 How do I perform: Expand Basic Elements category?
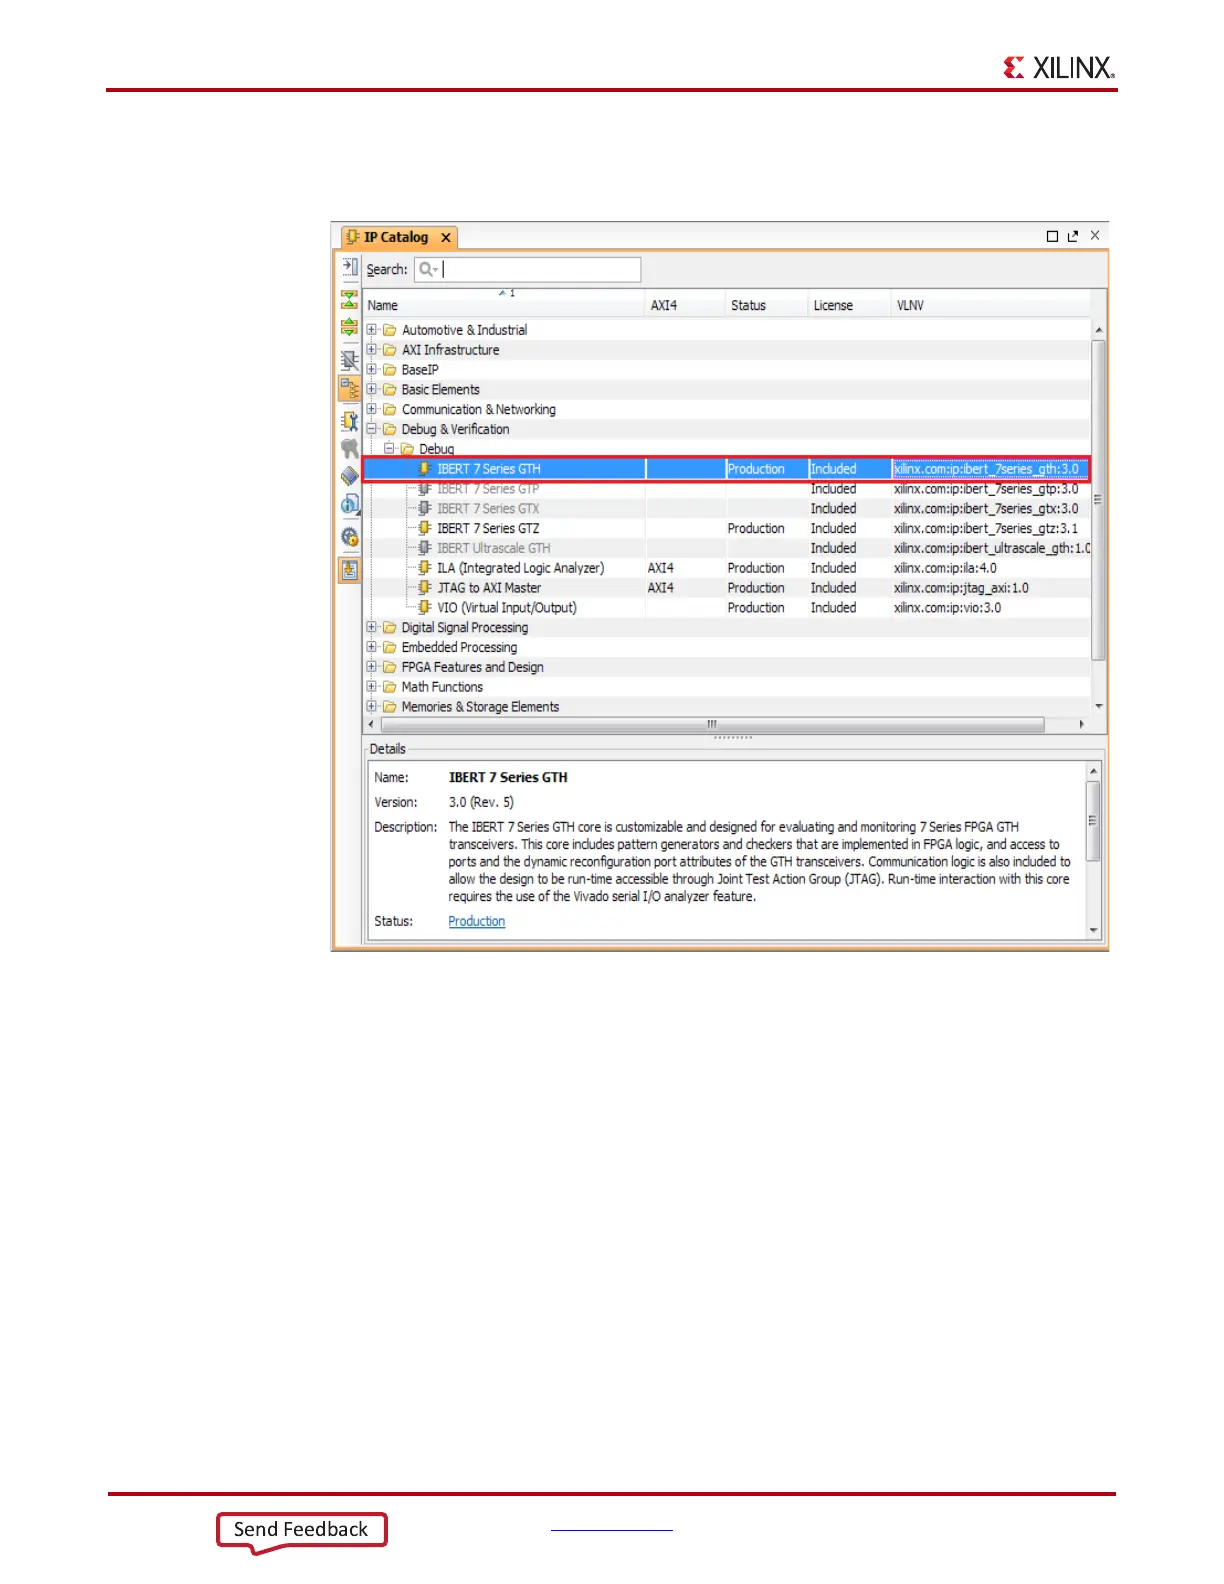(x=372, y=389)
